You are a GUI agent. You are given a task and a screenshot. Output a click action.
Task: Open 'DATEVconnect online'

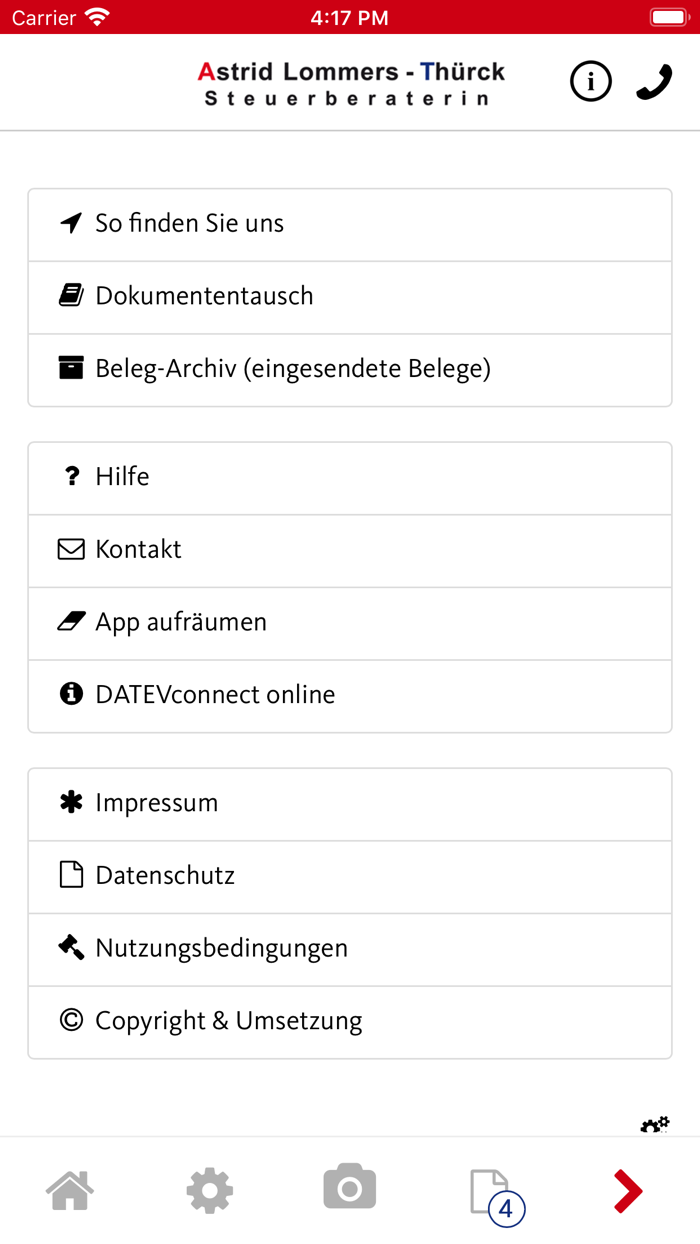215,694
